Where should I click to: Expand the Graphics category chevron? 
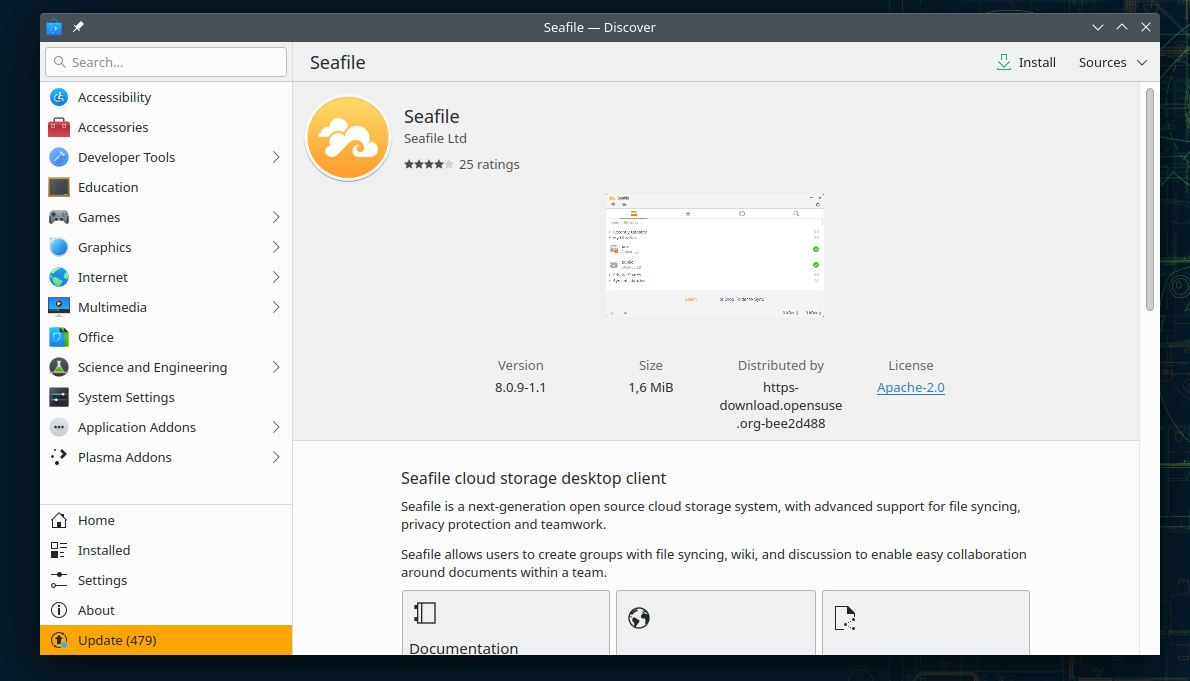pos(276,247)
